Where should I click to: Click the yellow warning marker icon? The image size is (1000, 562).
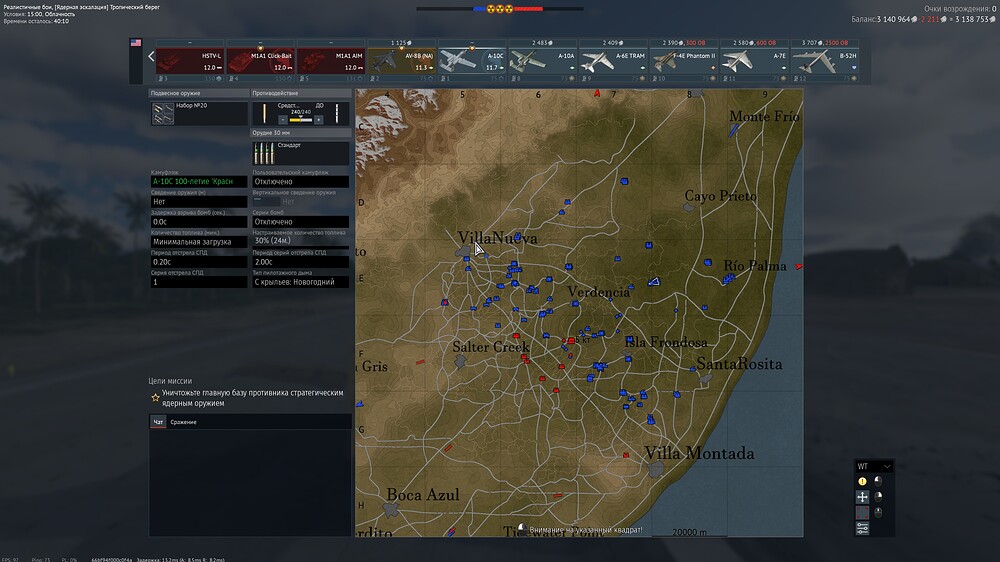pyautogui.click(x=862, y=481)
